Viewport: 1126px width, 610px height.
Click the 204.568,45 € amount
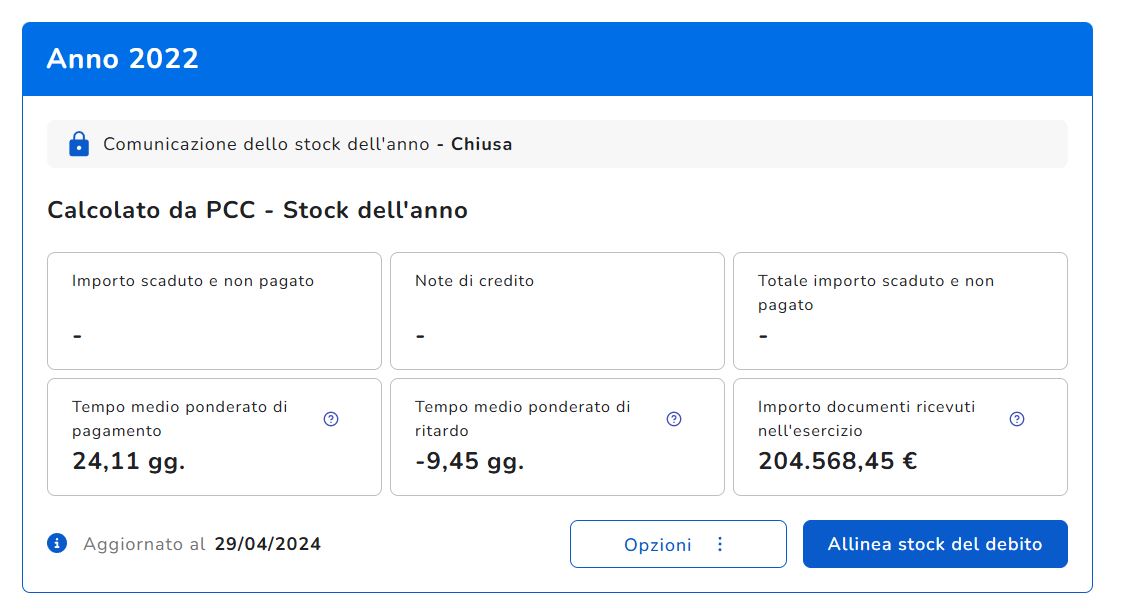pyautogui.click(x=837, y=461)
